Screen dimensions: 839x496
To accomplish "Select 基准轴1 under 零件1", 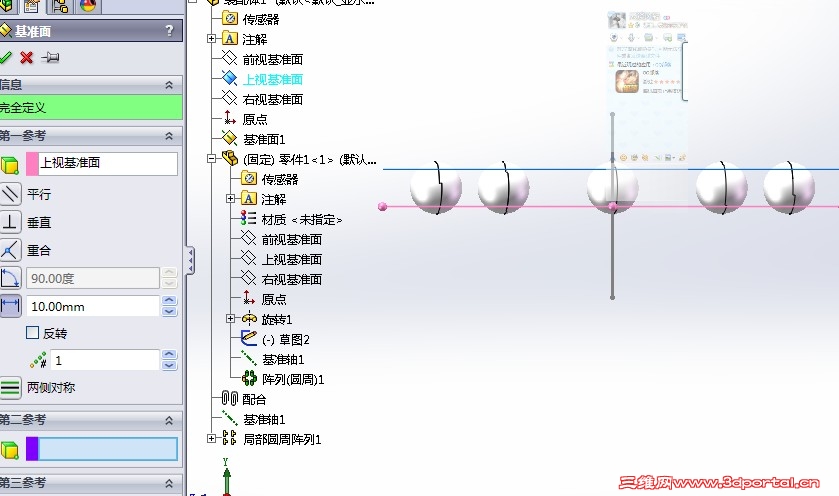I will tap(283, 360).
